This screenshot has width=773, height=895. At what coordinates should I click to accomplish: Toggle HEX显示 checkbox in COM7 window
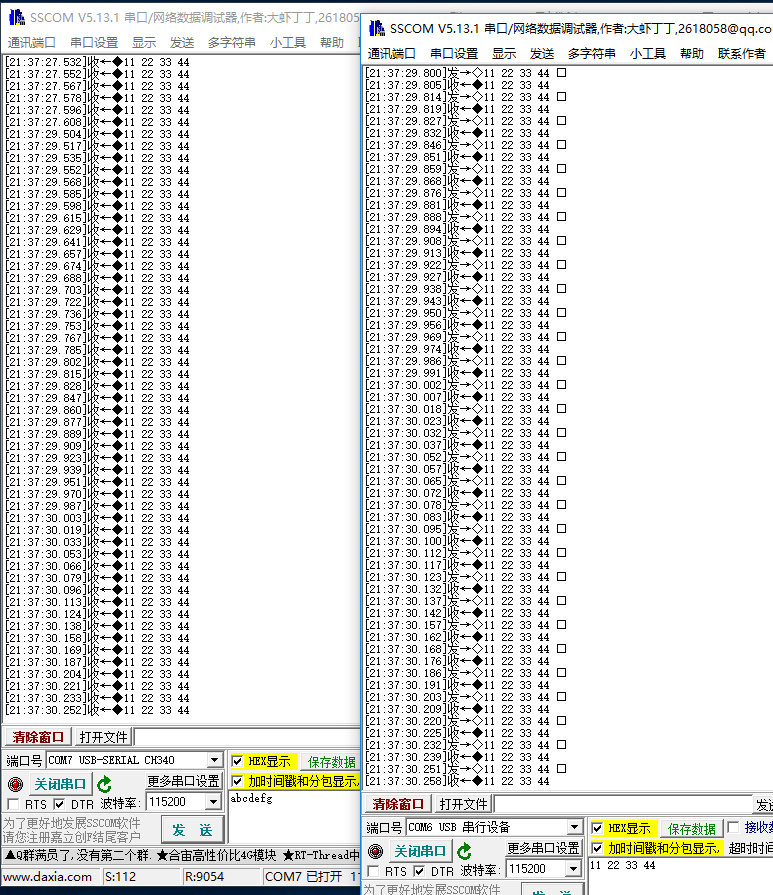(237, 762)
